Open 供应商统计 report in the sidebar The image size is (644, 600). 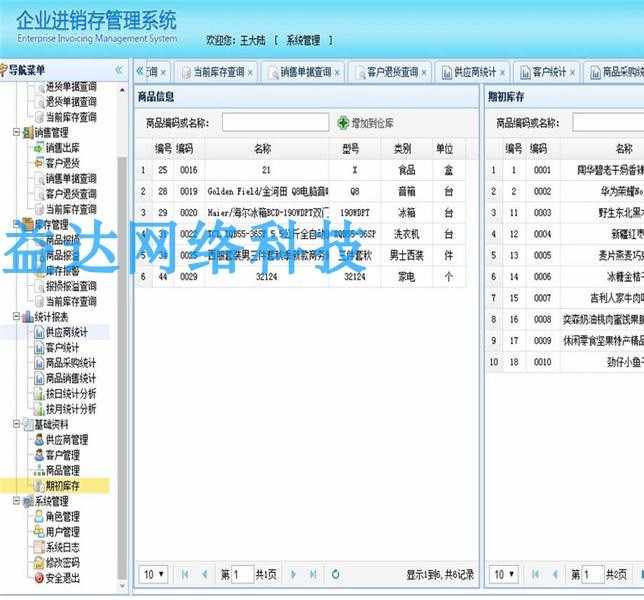[x=67, y=332]
